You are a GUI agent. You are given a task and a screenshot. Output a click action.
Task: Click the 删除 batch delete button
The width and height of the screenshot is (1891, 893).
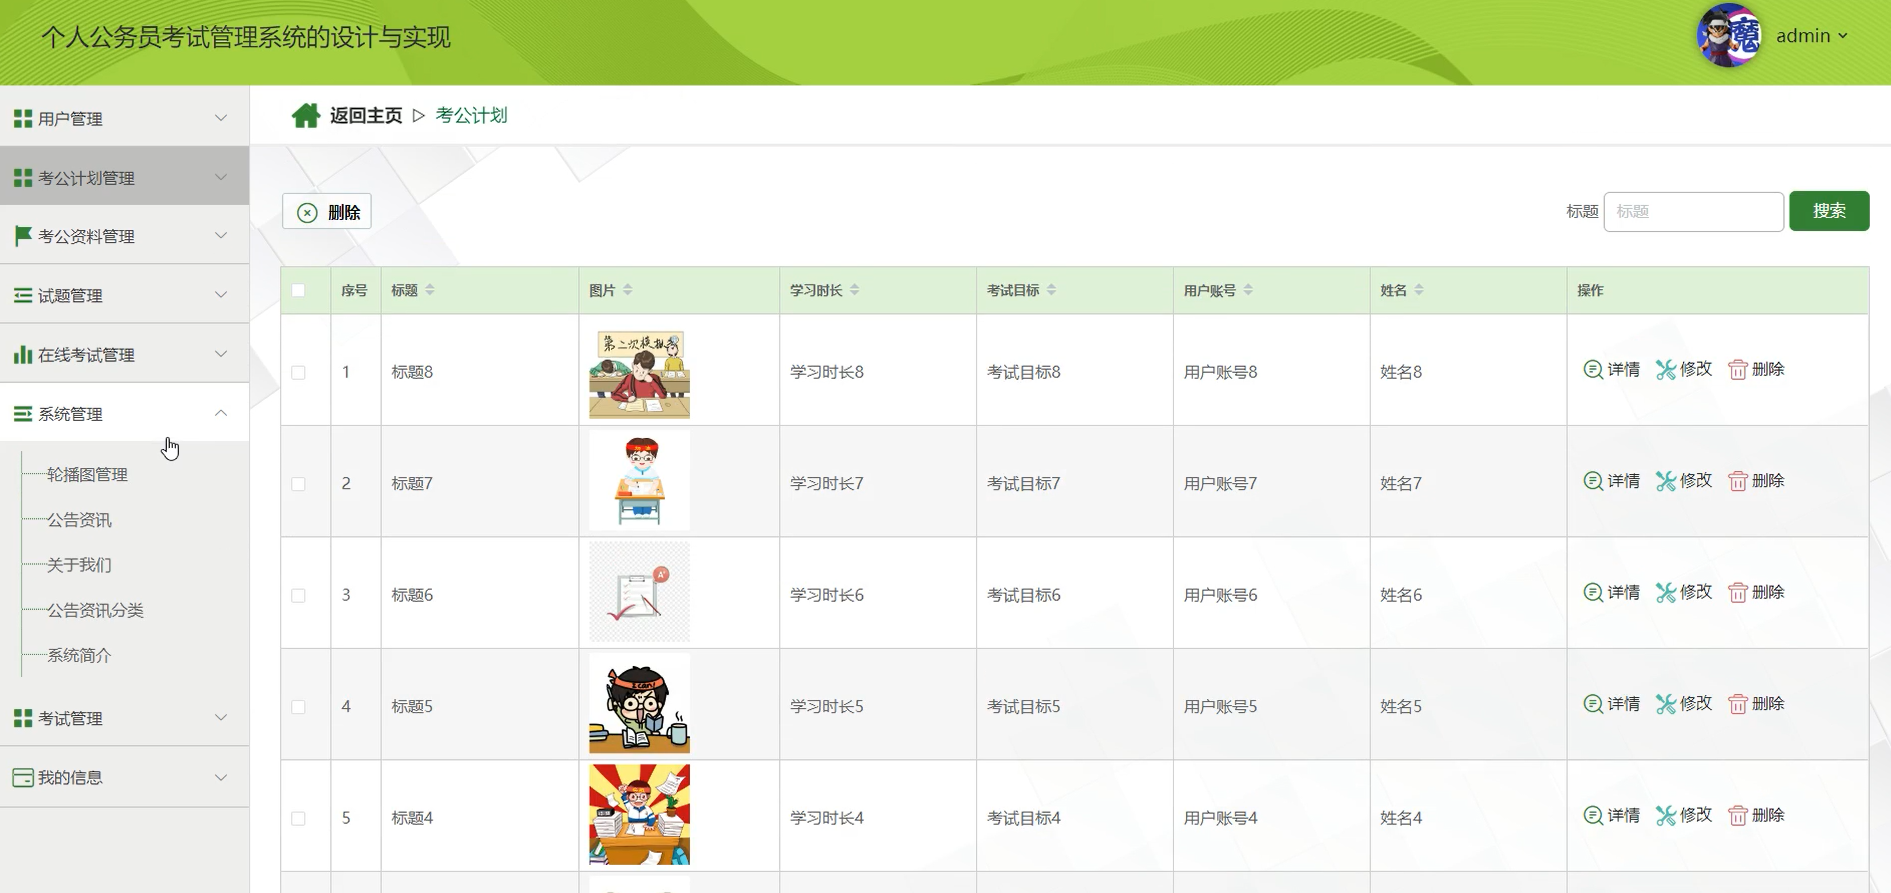point(327,212)
